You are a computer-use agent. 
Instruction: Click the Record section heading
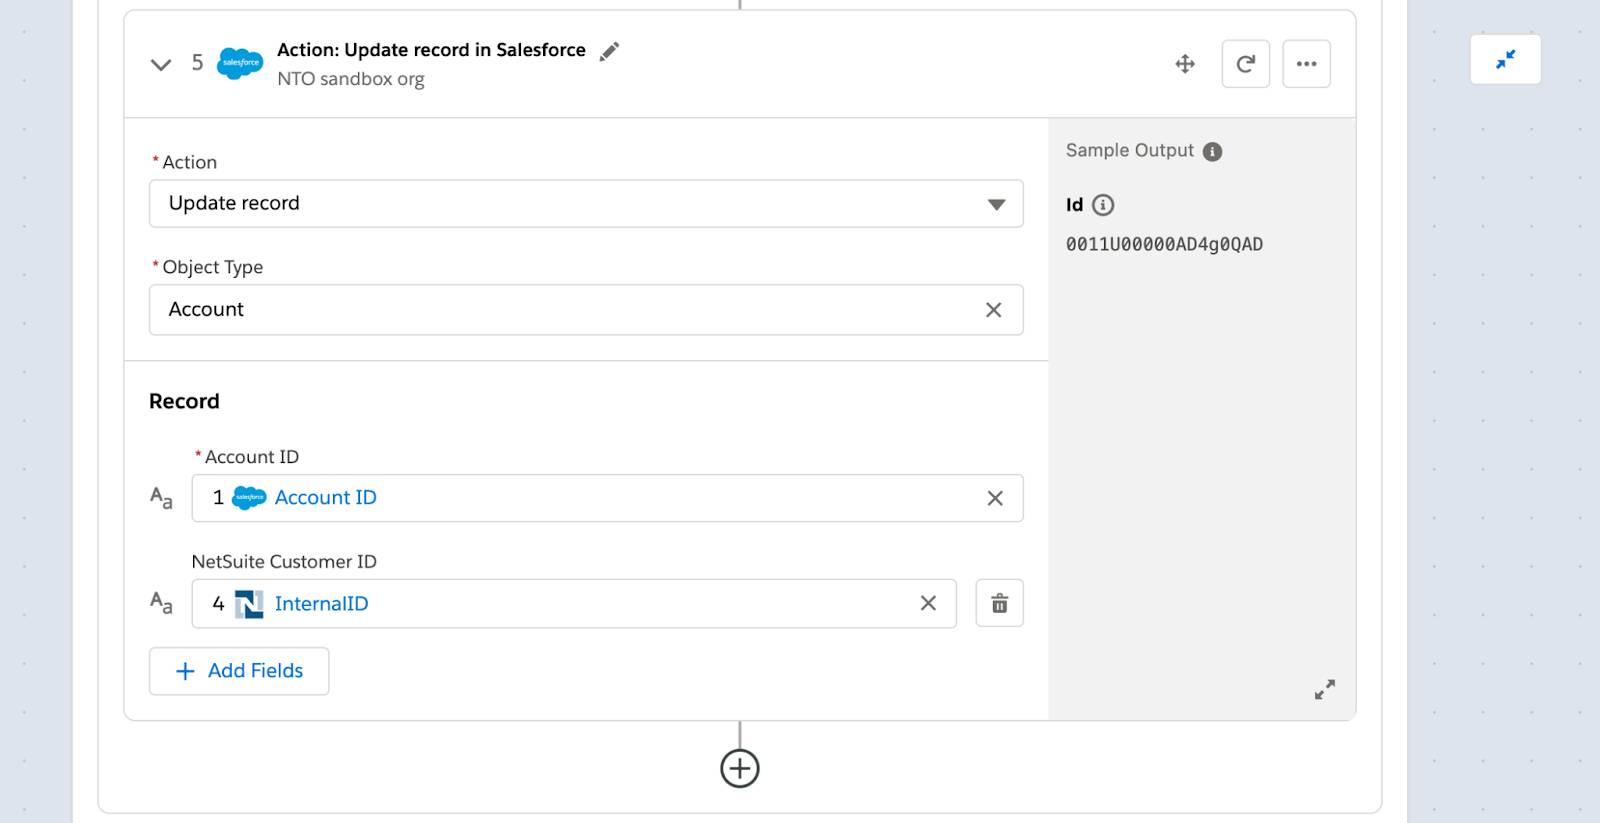pos(184,401)
